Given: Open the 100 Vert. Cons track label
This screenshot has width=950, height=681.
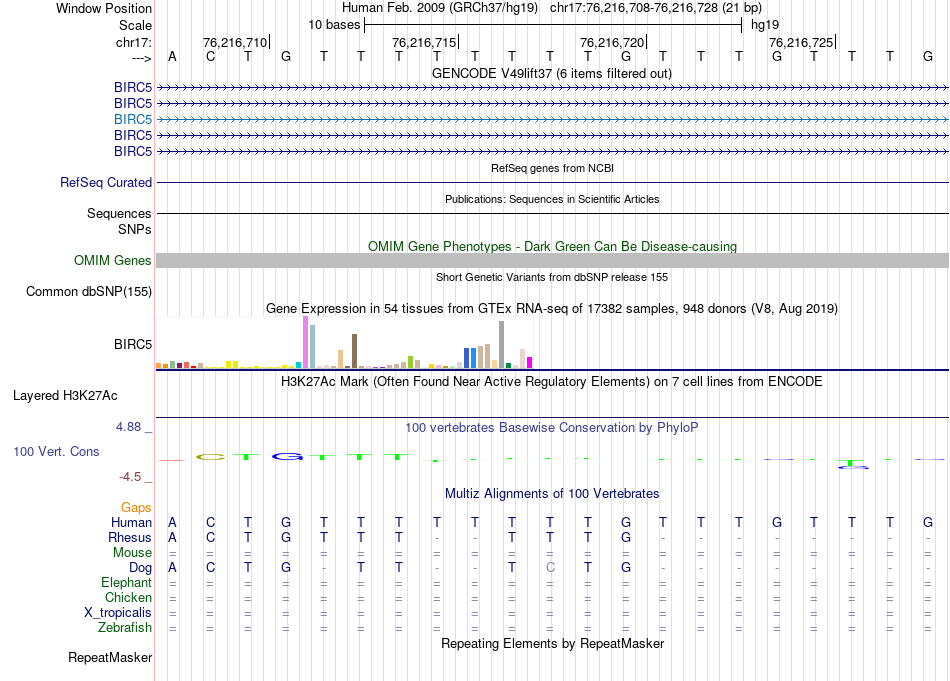Looking at the screenshot, I should (56, 451).
